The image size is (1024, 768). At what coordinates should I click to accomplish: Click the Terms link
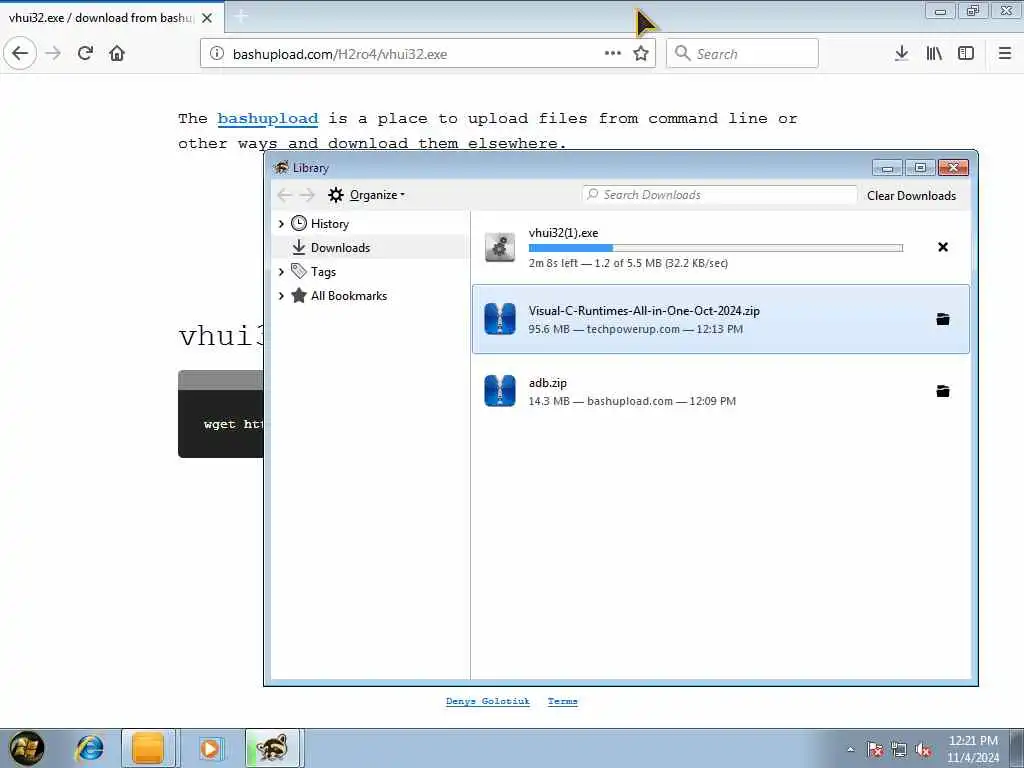coord(562,701)
